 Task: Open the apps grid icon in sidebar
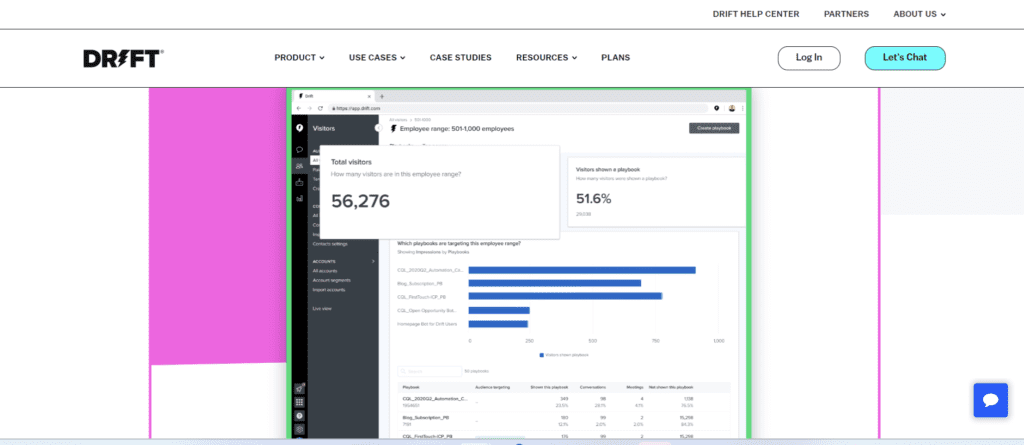pyautogui.click(x=299, y=402)
